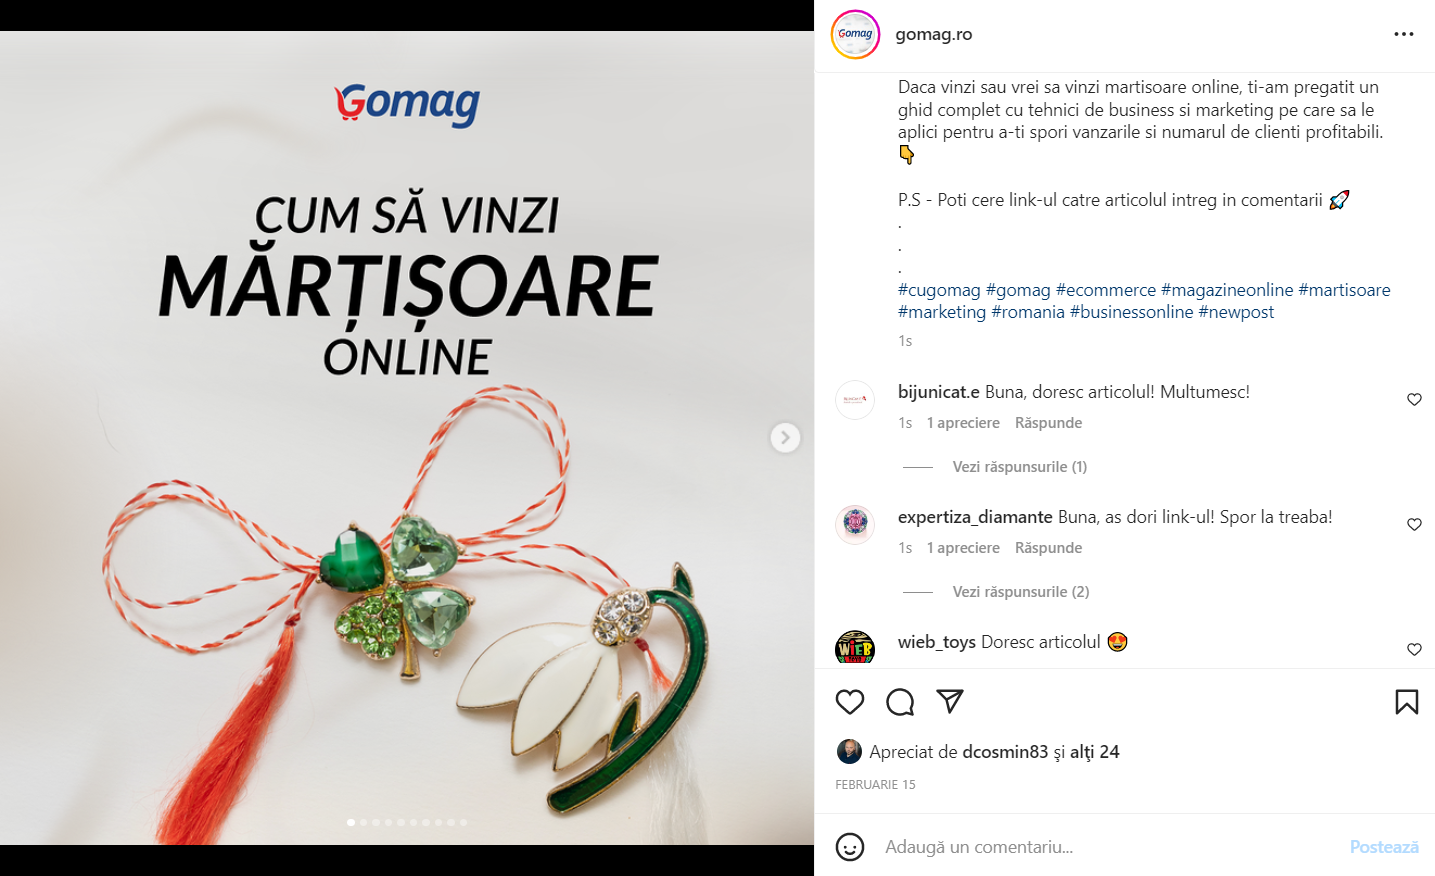Open dcosmin83 profile from likes
The width and height of the screenshot is (1435, 876).
1005,752
